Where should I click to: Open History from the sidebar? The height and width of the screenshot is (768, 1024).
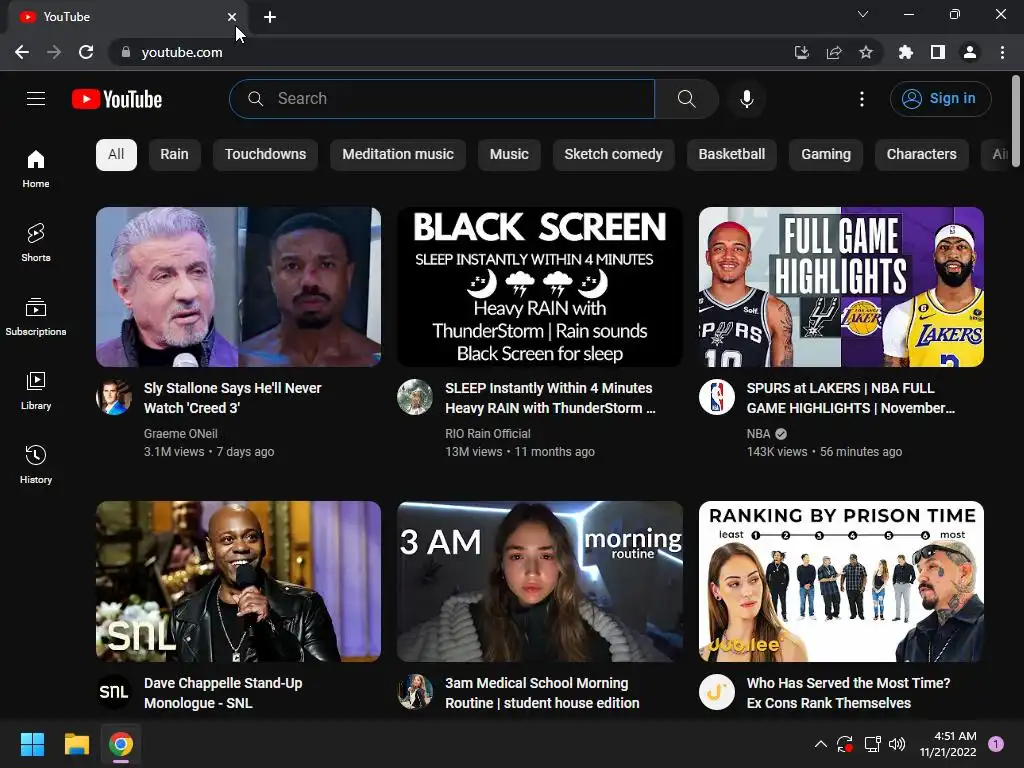(36, 464)
